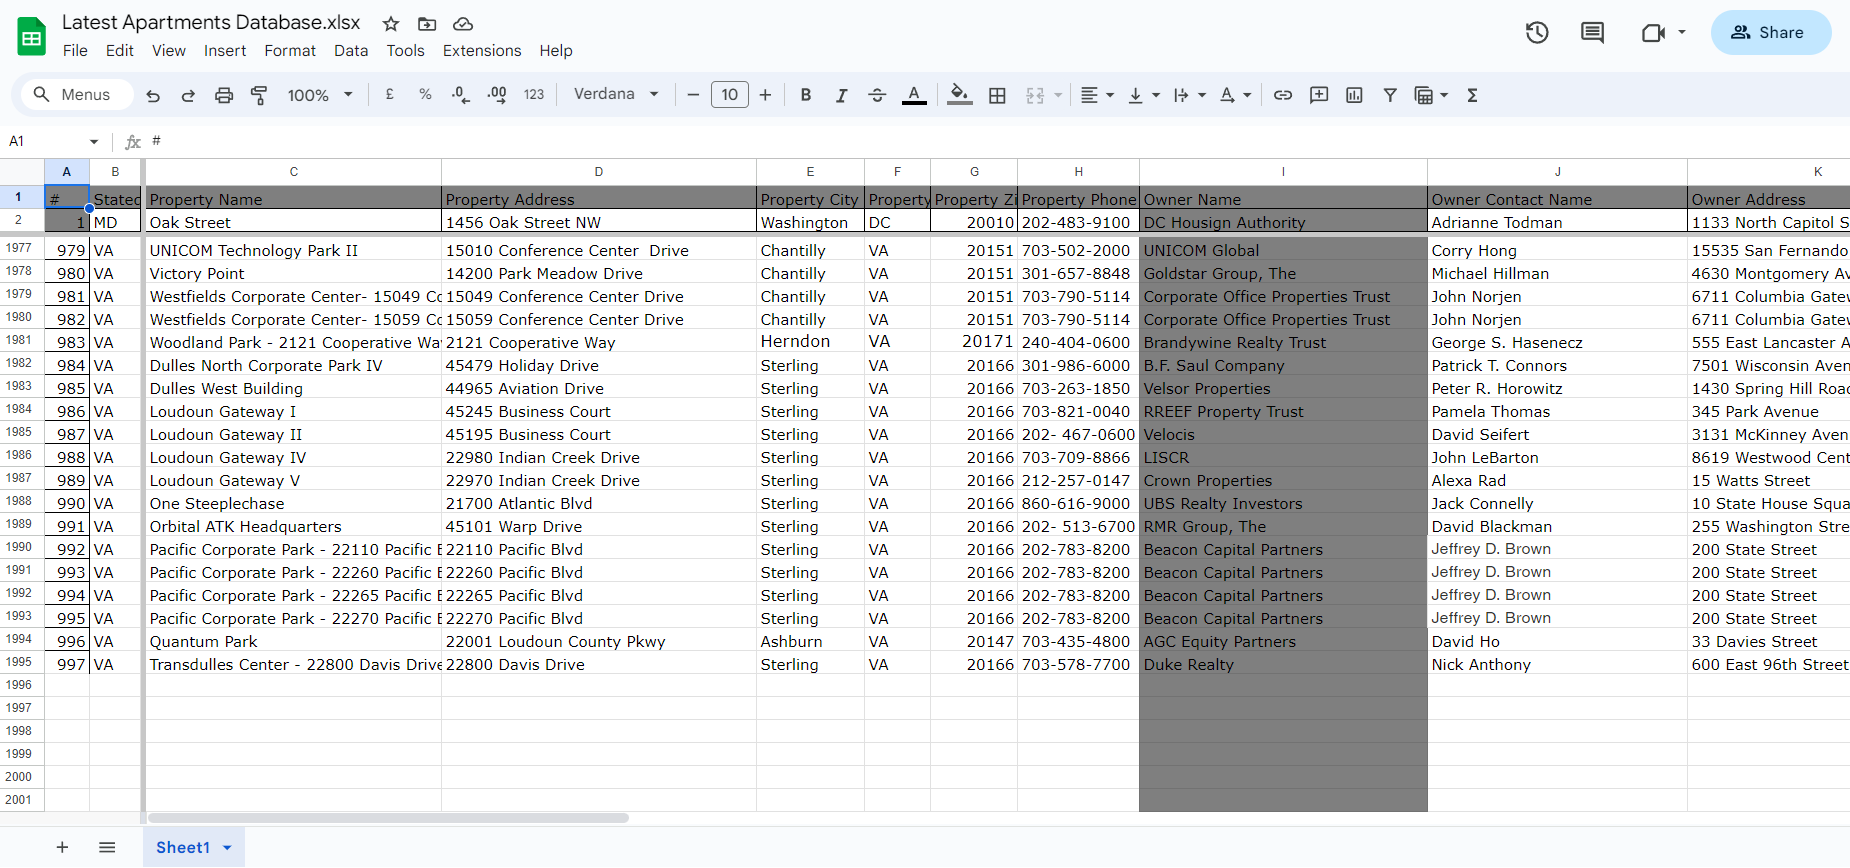Open the Verdana font dropdown
Image resolution: width=1850 pixels, height=868 pixels.
[616, 94]
